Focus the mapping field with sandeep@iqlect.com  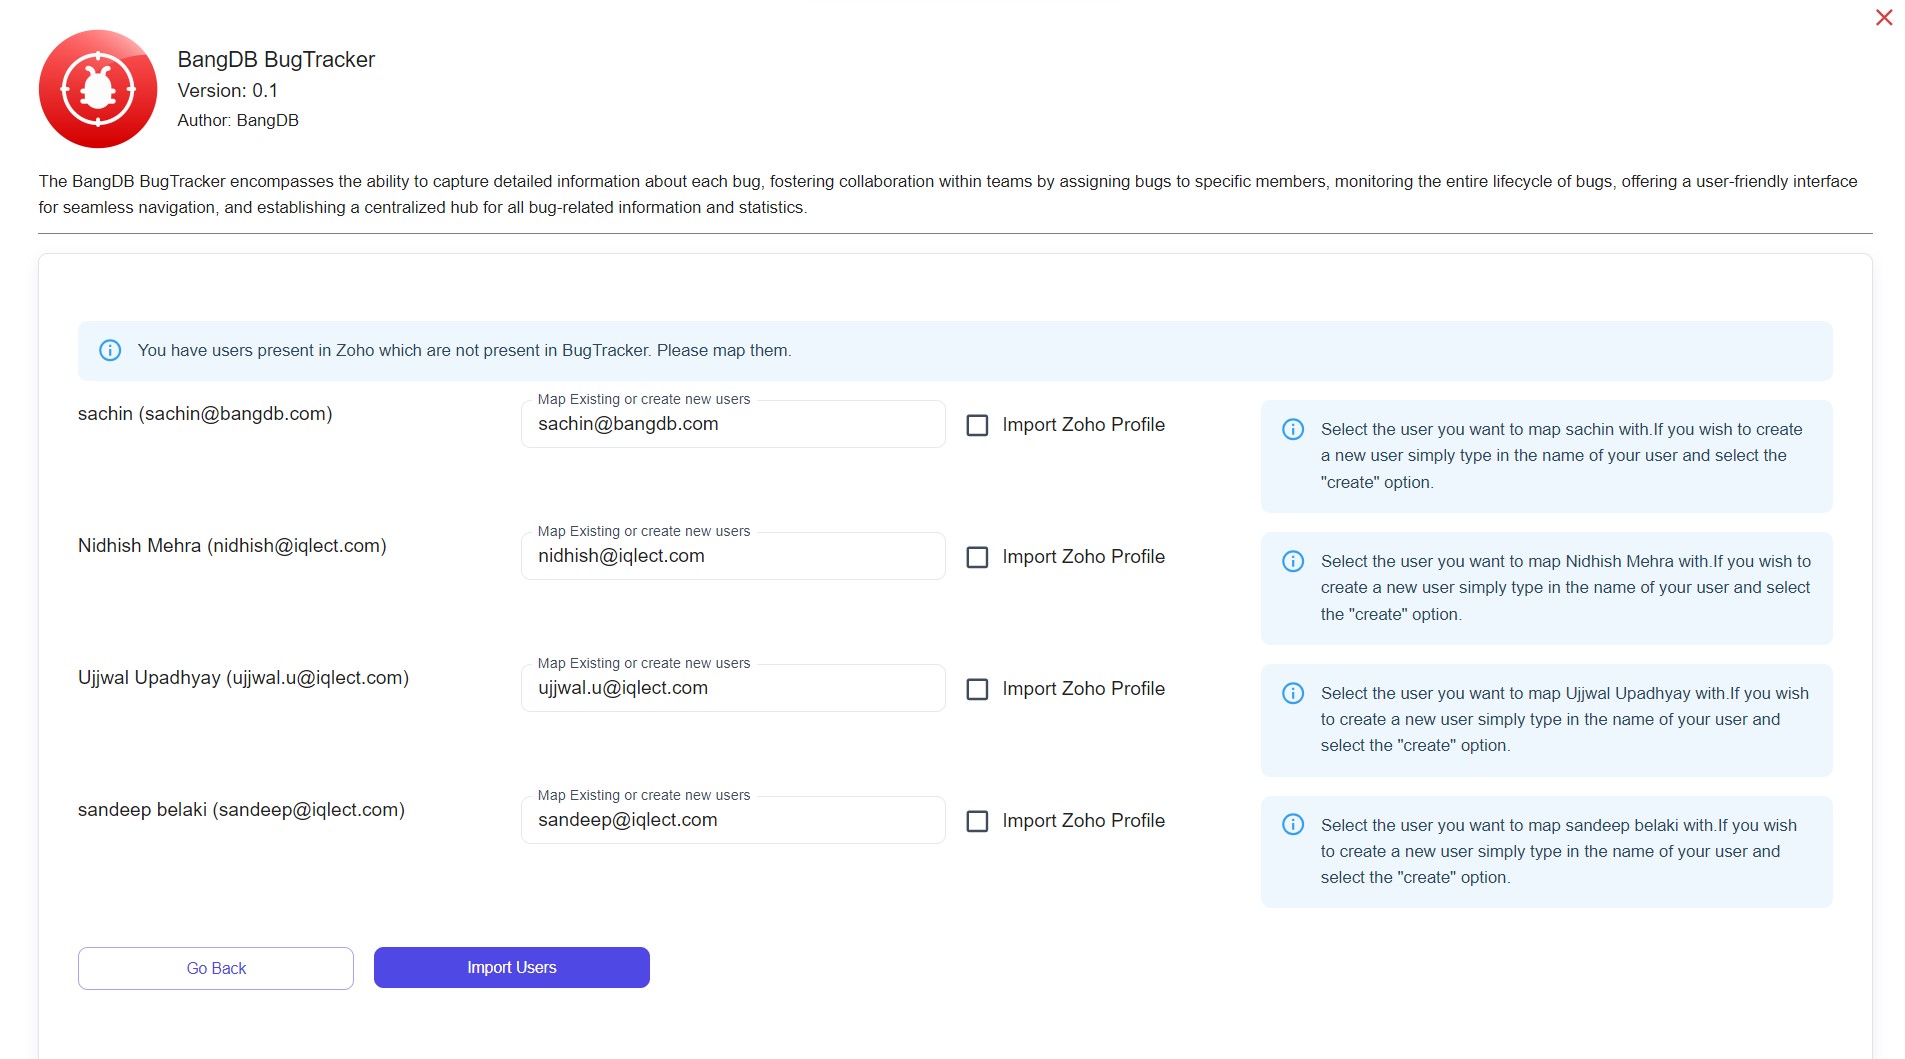pyautogui.click(x=733, y=820)
